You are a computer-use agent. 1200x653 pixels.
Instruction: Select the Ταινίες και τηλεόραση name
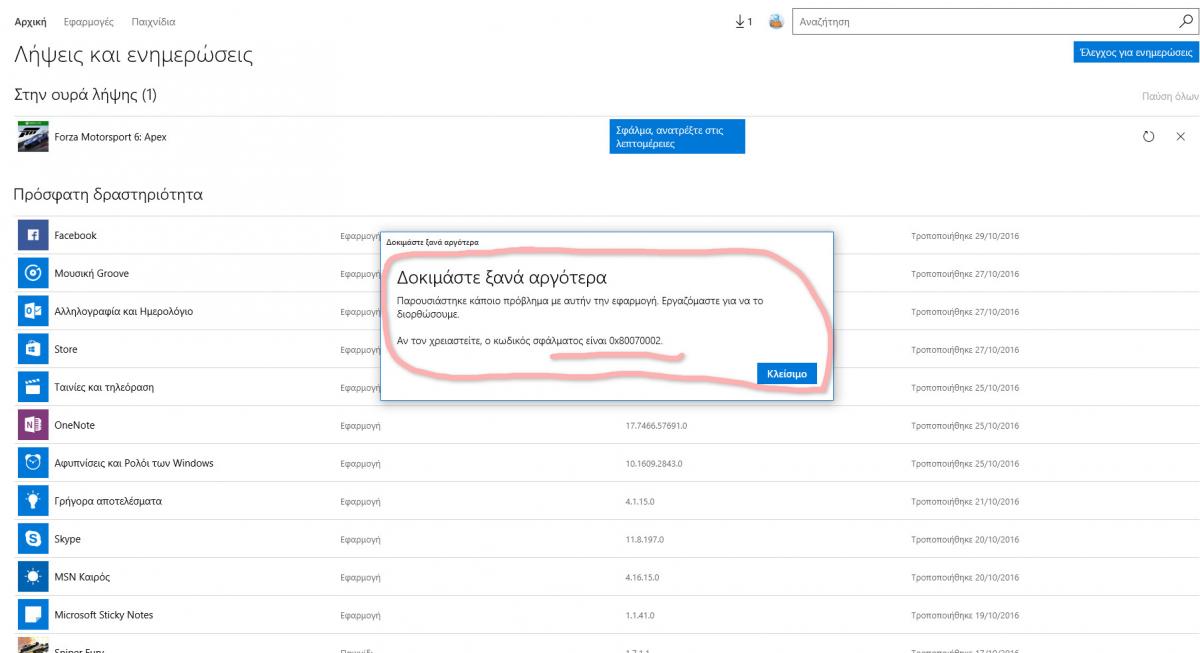104,388
